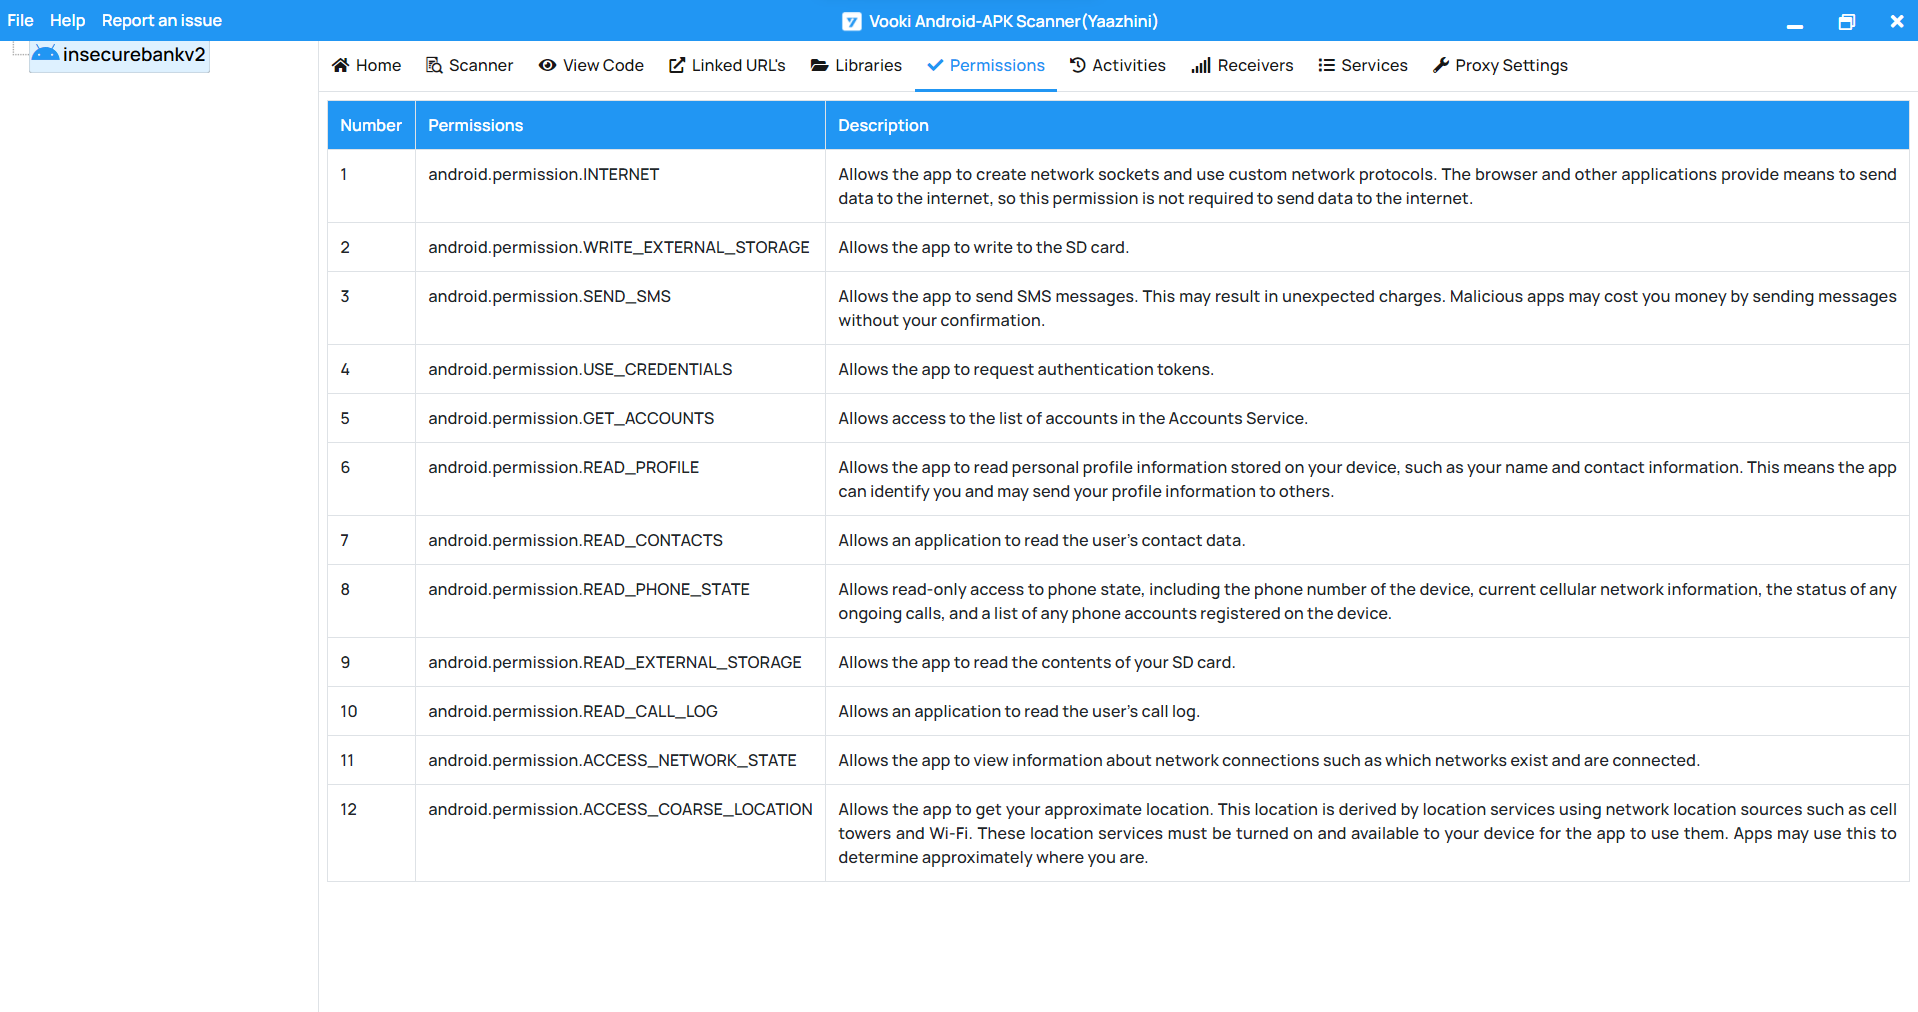Screen dimensions: 1918x1012
Task: Click the Vooki logo in title bar
Action: (852, 21)
